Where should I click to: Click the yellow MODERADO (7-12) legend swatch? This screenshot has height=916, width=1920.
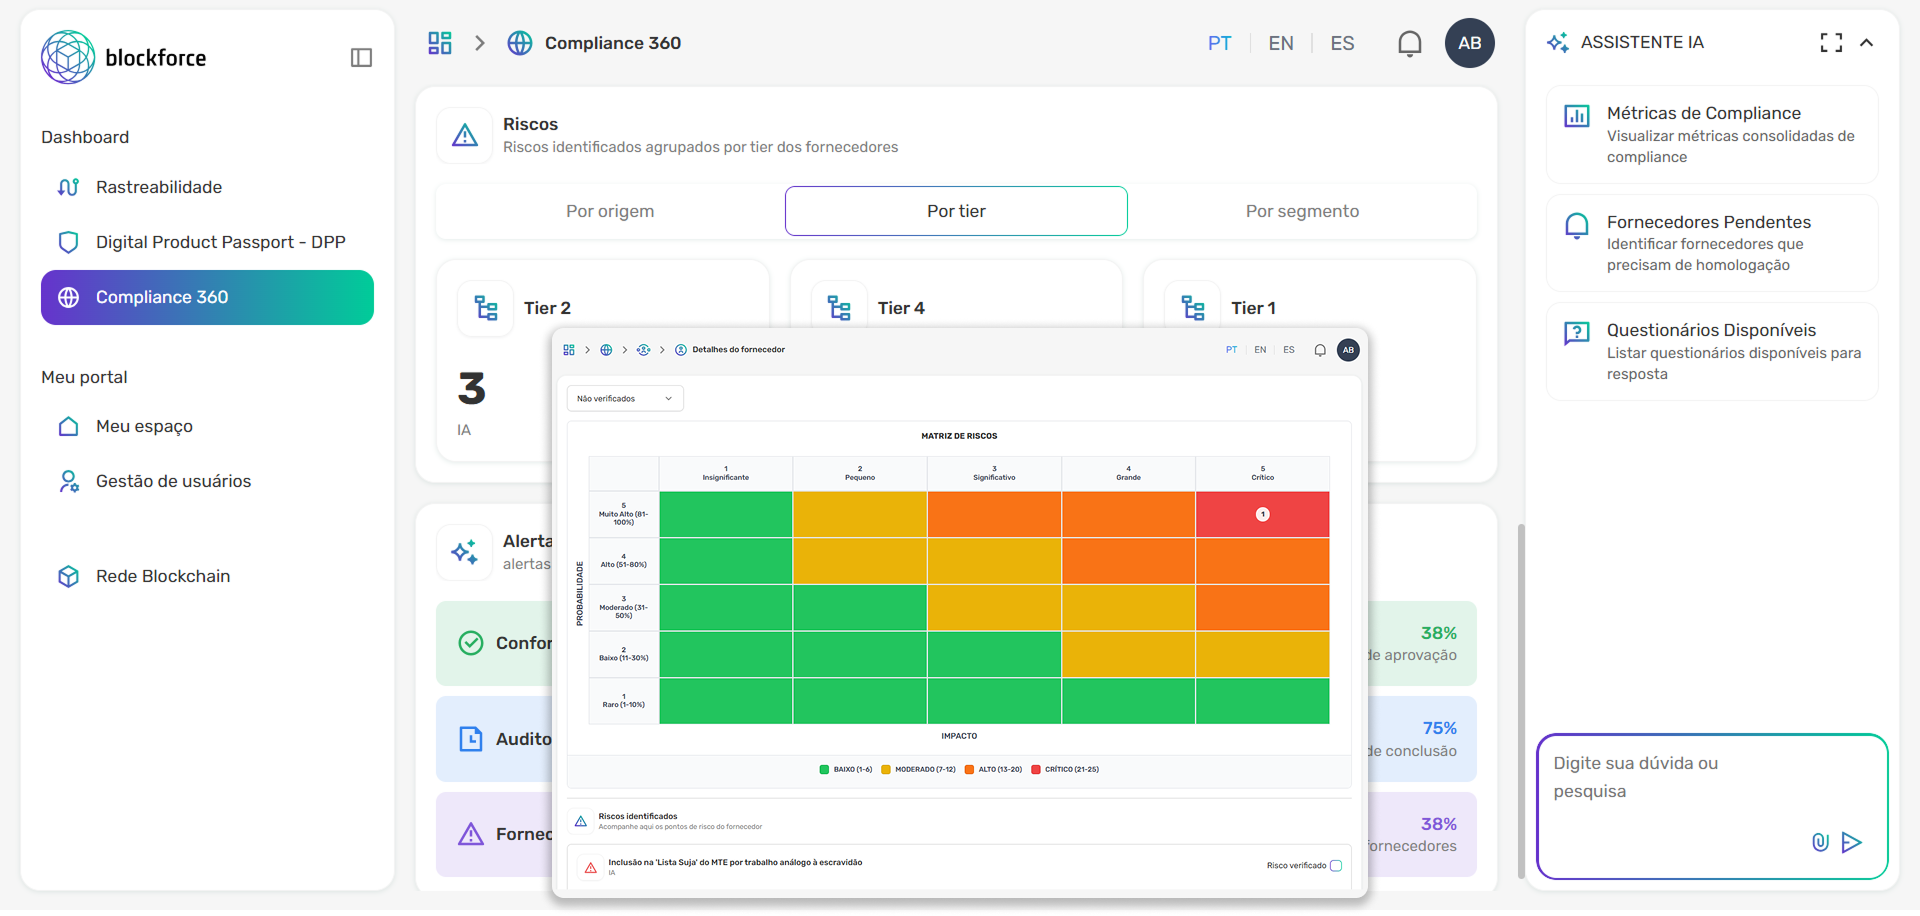coord(886,769)
